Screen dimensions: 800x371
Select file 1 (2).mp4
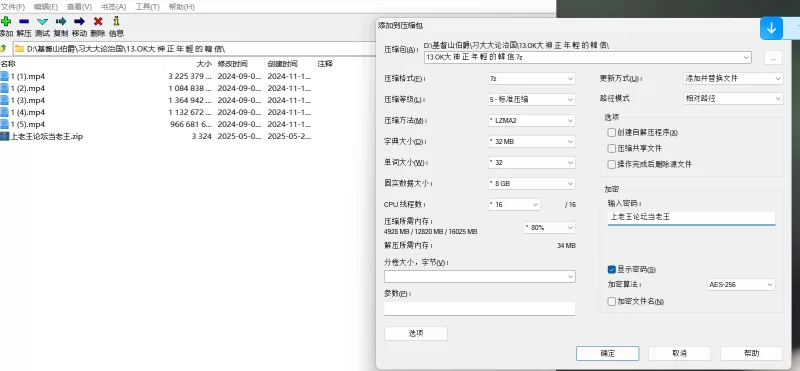[x=28, y=88]
